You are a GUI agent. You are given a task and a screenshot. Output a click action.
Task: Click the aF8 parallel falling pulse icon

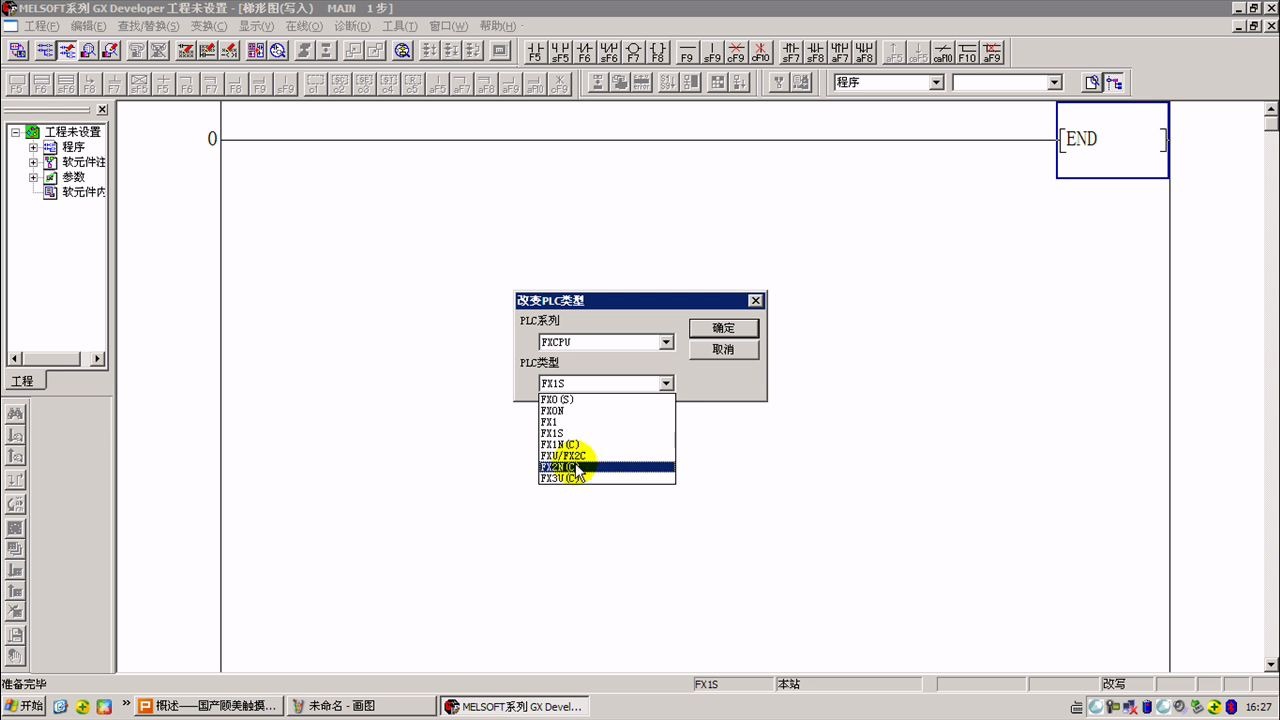864,51
